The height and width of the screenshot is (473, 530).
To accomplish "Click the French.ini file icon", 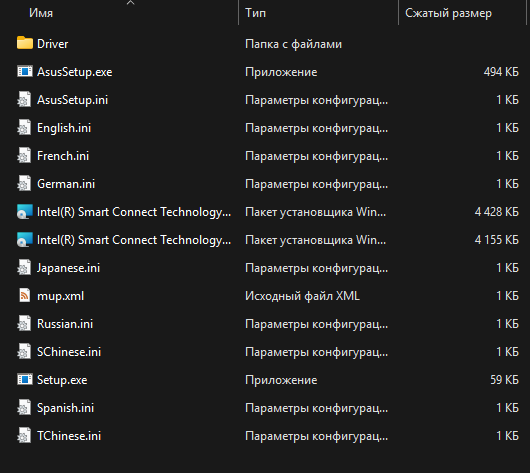I will point(24,156).
